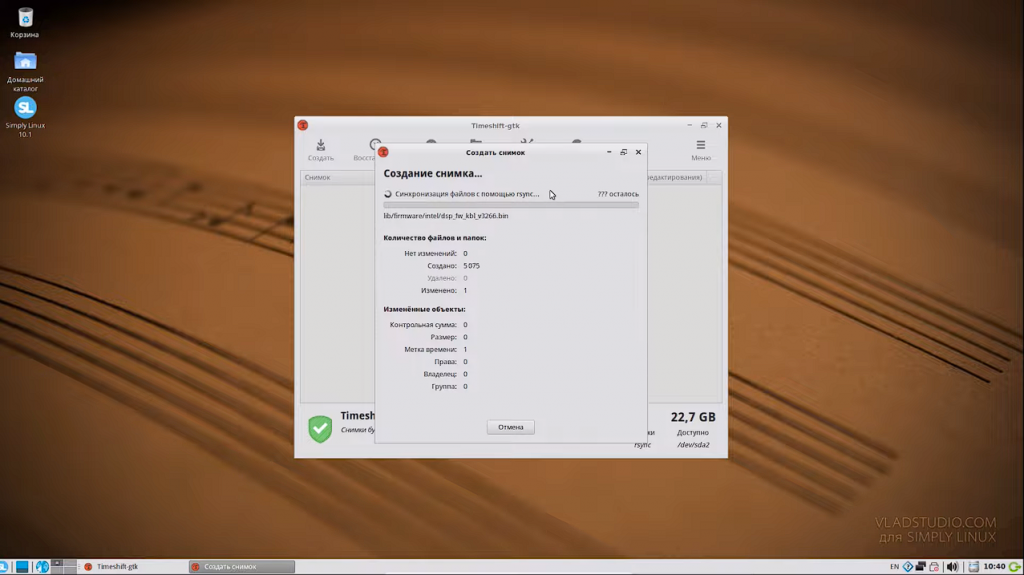Image resolution: width=1024 pixels, height=575 pixels.
Task: Click the Метка времени row label
Action: coord(430,350)
